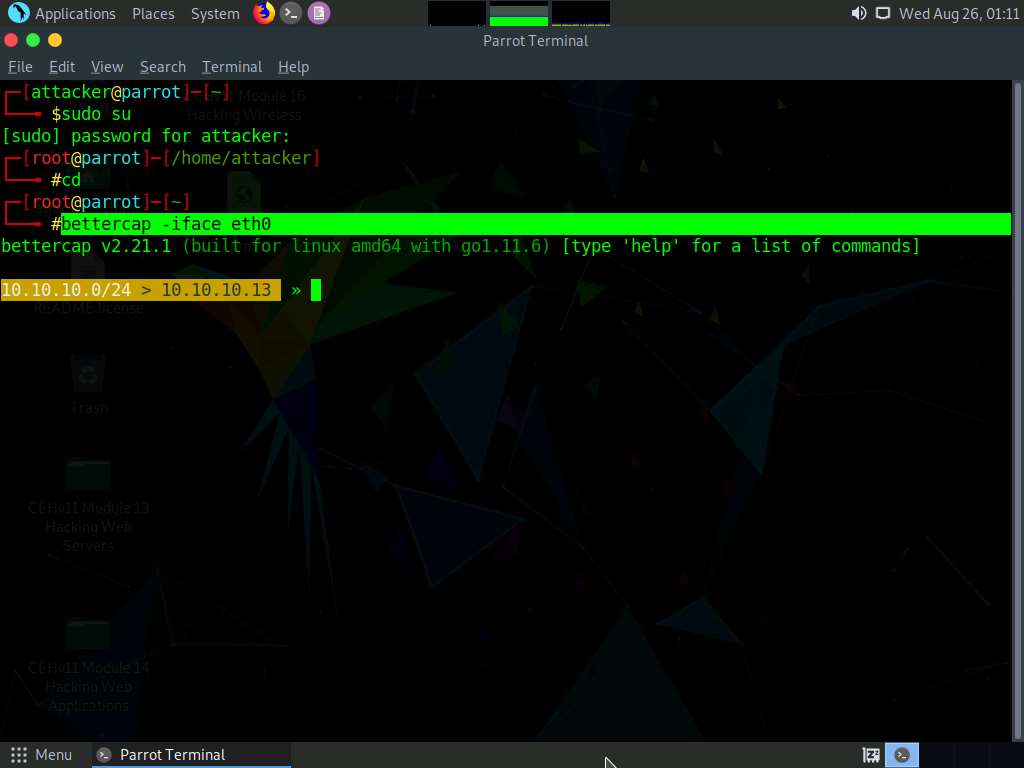1024x768 pixels.
Task: Click the terminal cursor block after »
Action: point(316,290)
